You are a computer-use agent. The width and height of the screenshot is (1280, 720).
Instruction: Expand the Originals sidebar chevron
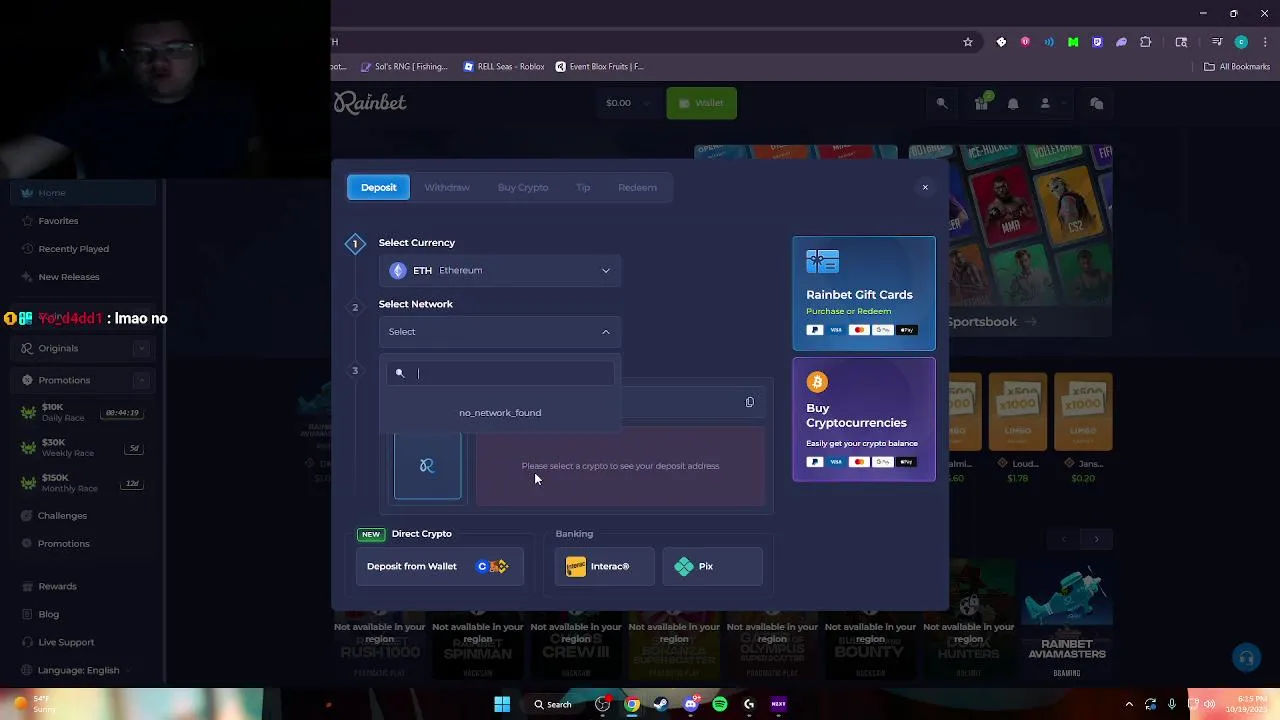pyautogui.click(x=141, y=348)
